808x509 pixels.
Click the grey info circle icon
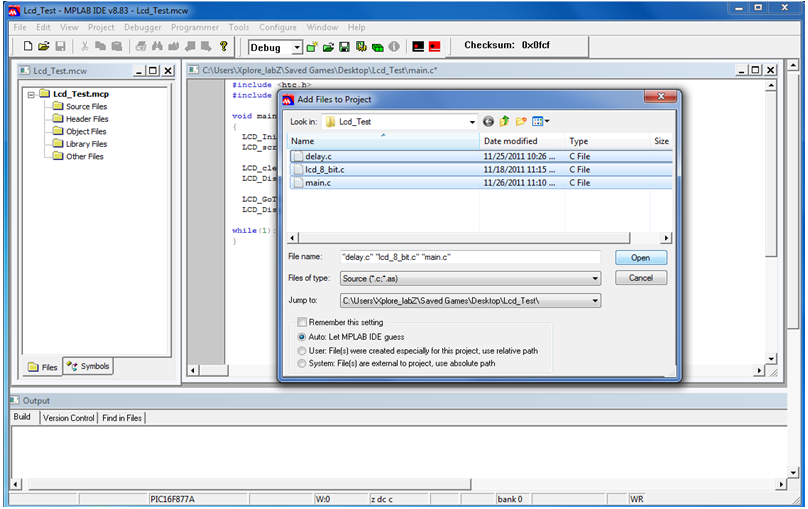394,47
